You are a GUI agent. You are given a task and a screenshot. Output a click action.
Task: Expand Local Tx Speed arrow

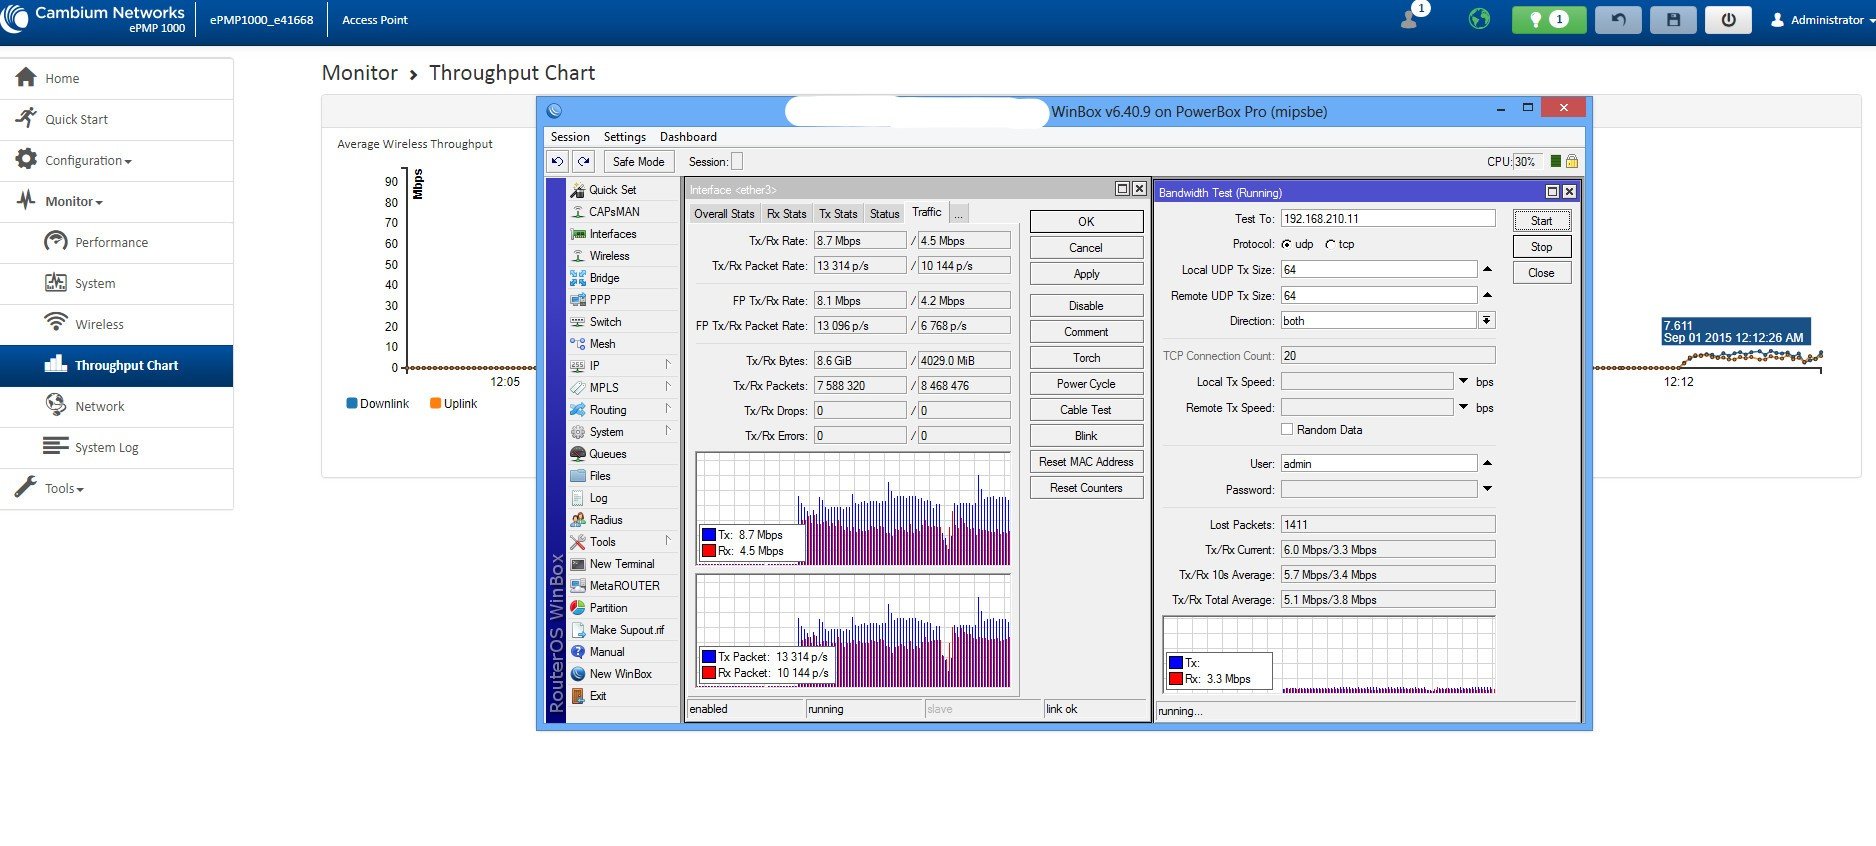click(x=1464, y=381)
